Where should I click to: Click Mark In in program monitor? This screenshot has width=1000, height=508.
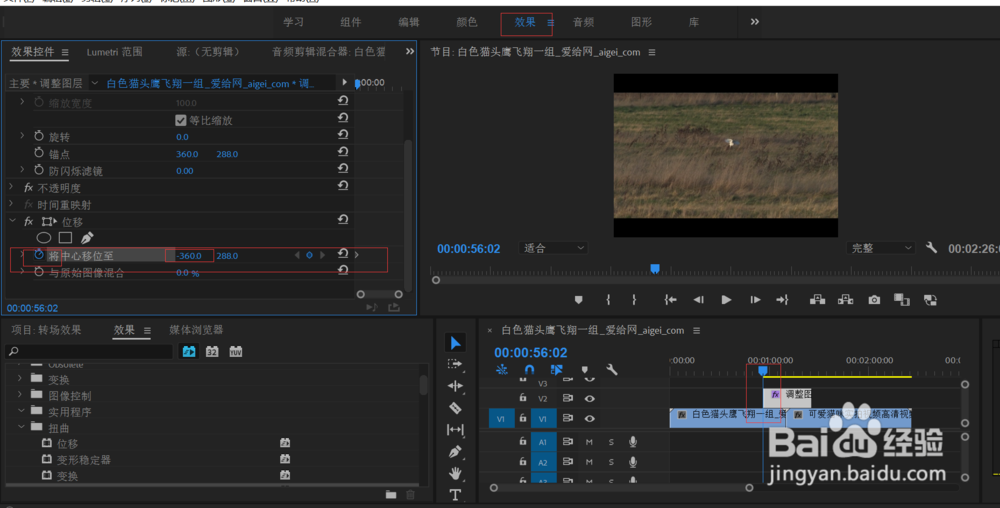(608, 300)
